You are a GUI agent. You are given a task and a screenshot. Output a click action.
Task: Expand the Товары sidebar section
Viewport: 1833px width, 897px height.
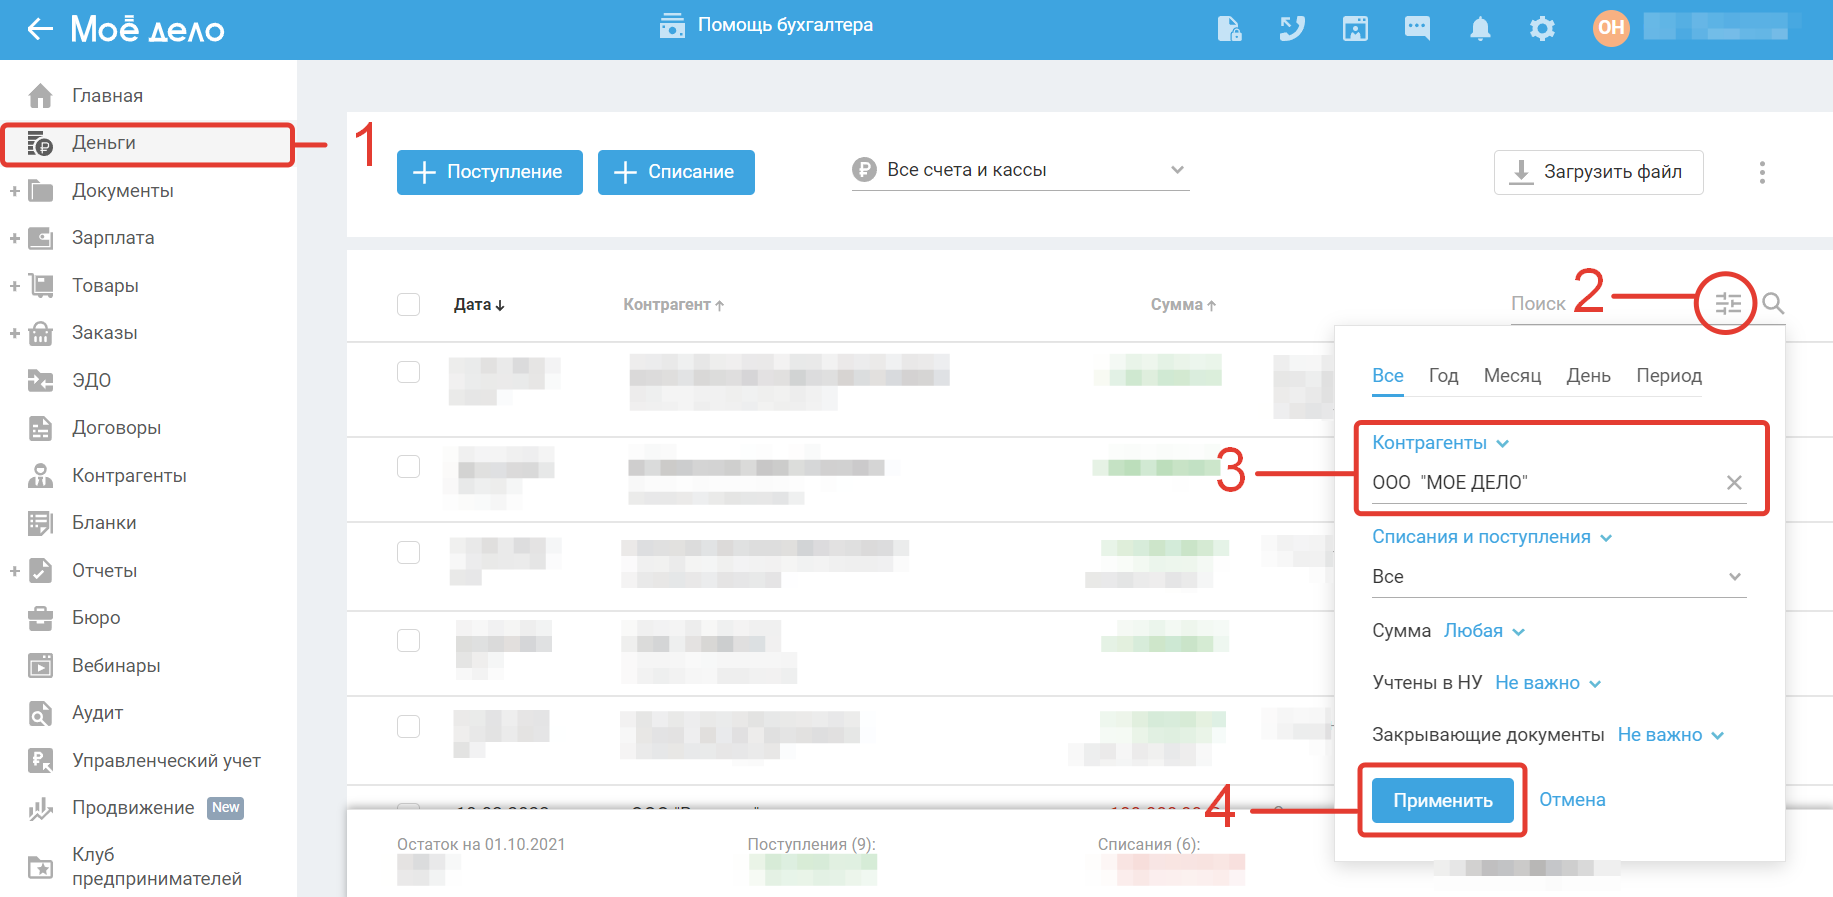[x=15, y=286]
